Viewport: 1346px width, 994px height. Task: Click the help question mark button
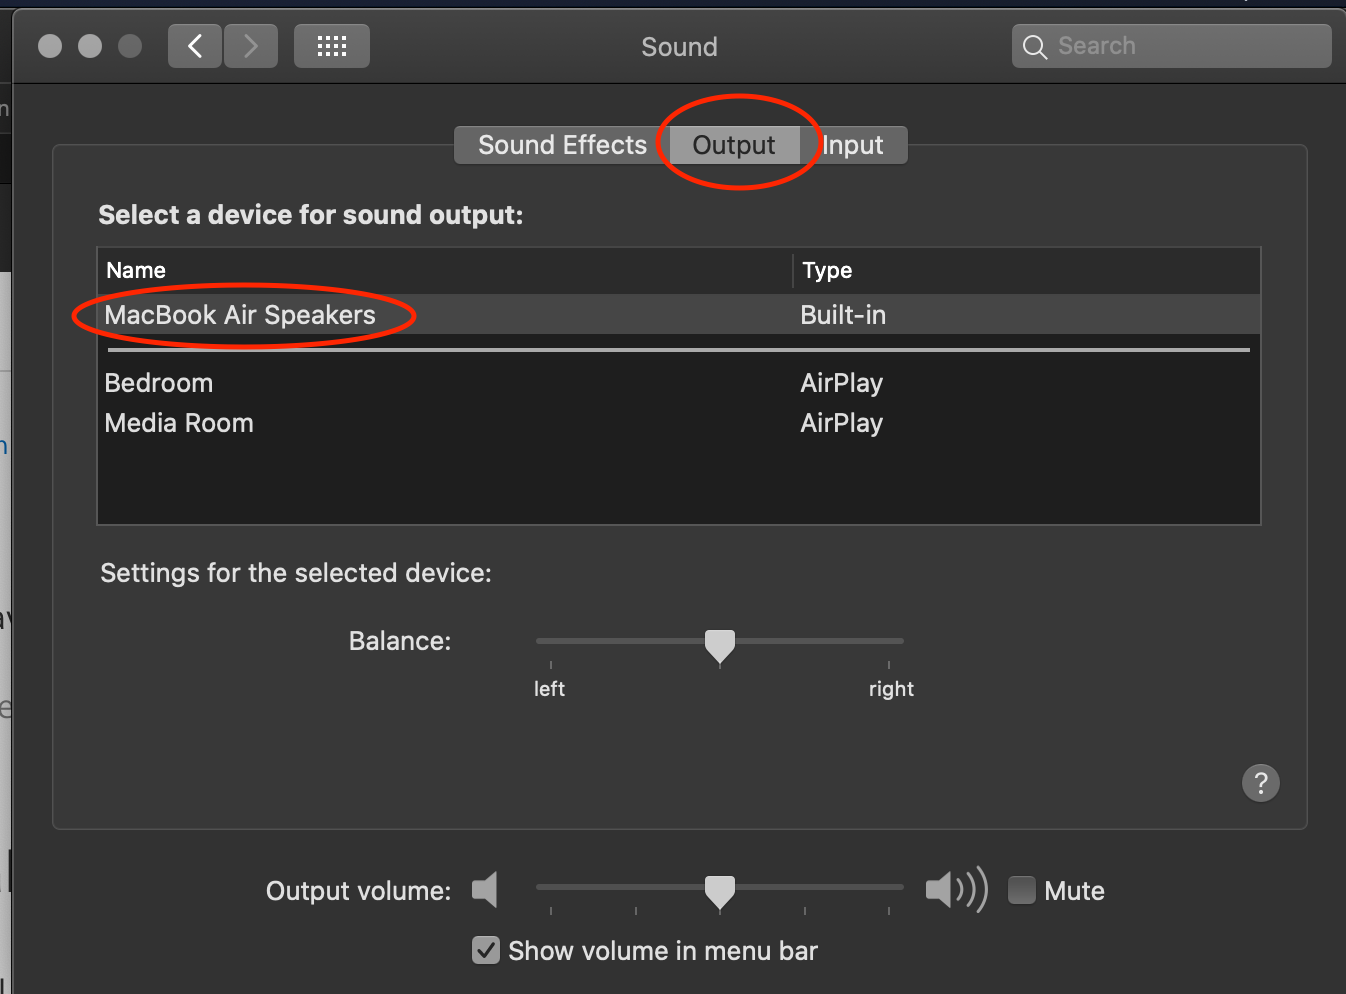click(x=1260, y=783)
